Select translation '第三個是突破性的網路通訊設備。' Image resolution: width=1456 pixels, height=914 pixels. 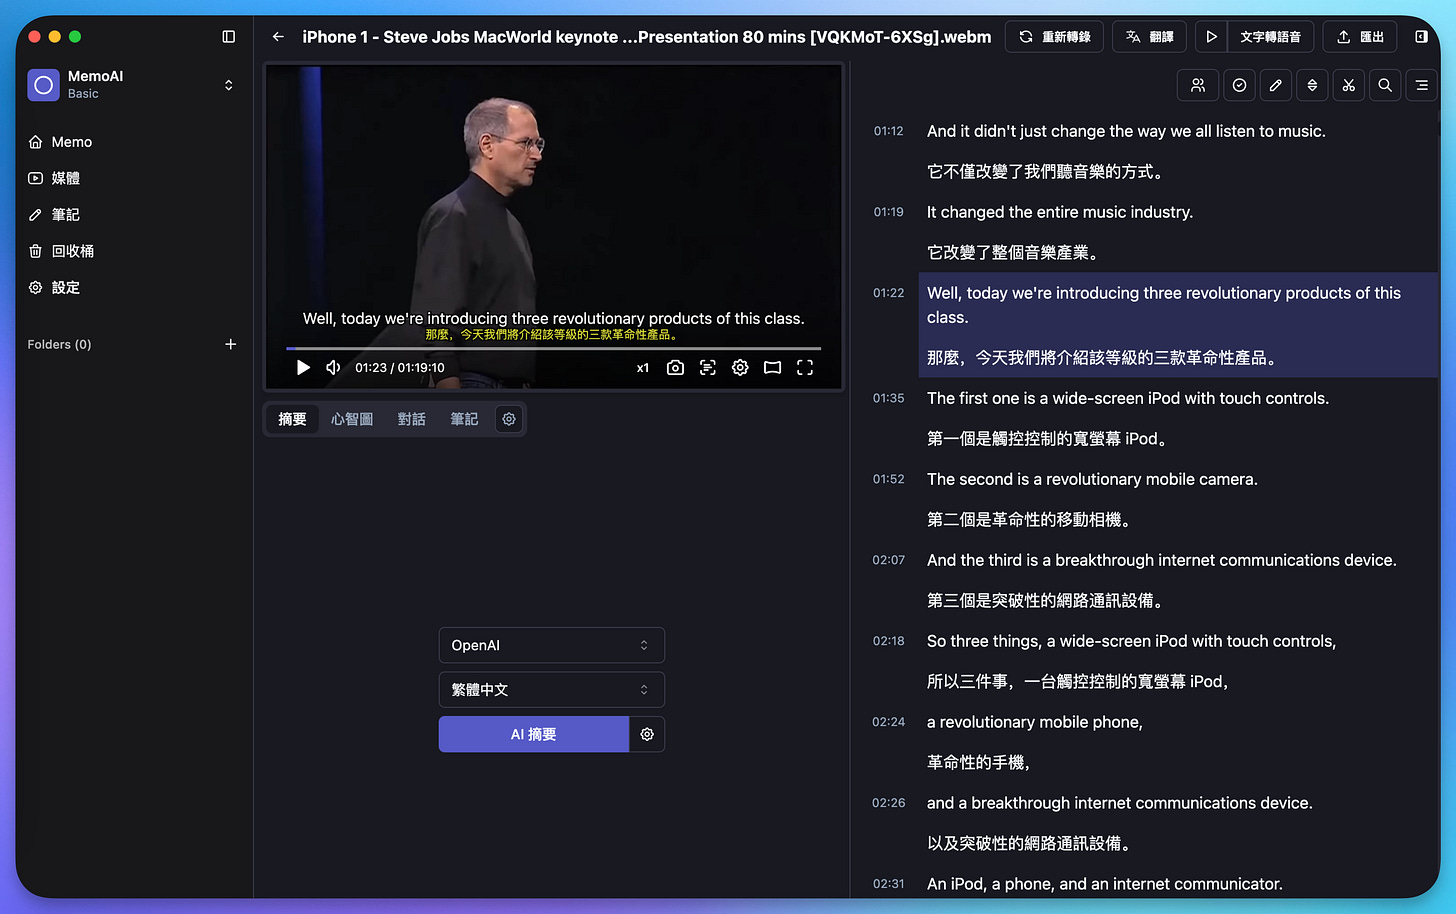pyautogui.click(x=1046, y=601)
